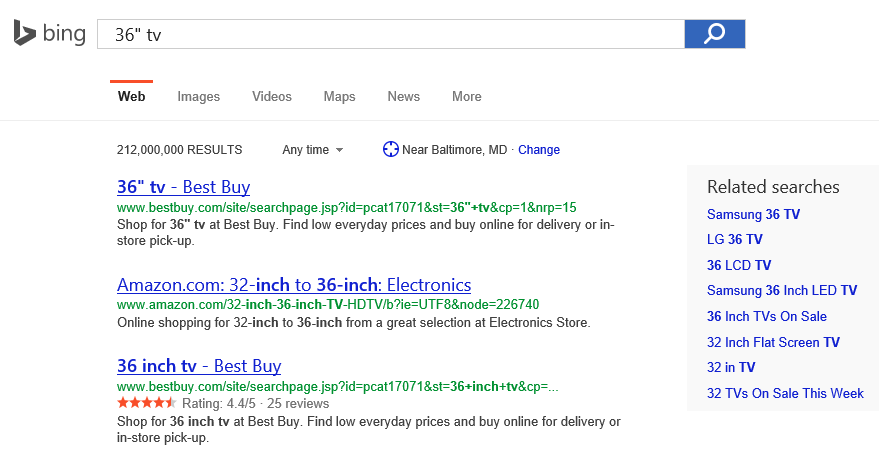Open the Any time filter dropdown
The height and width of the screenshot is (462, 879).
click(312, 150)
